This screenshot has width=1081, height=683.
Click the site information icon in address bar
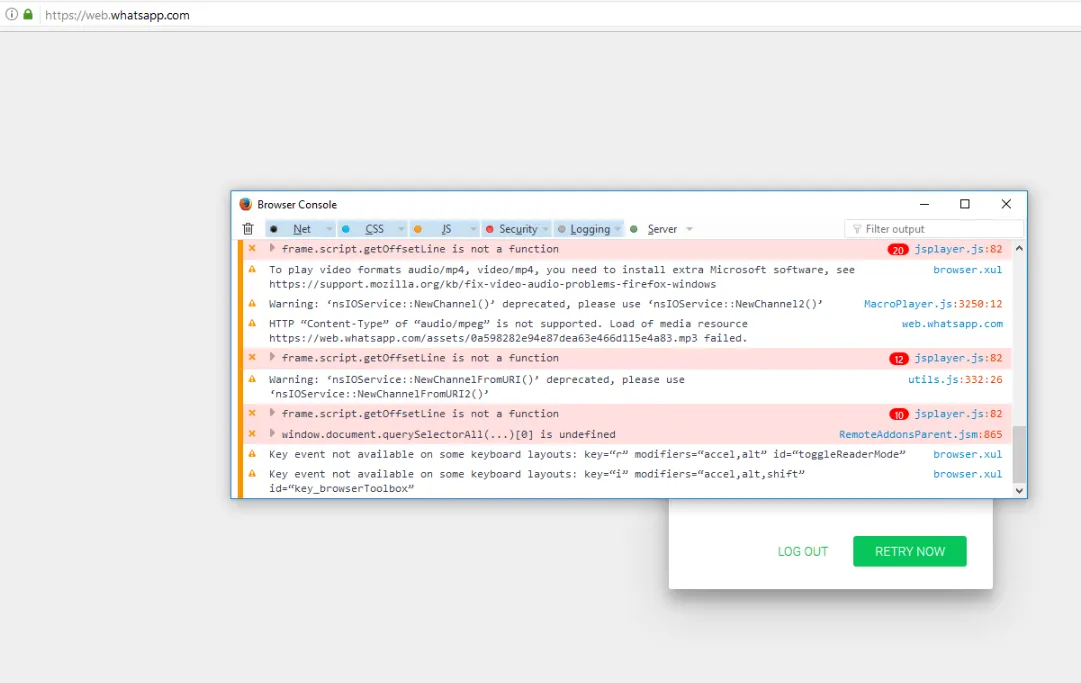(12, 14)
